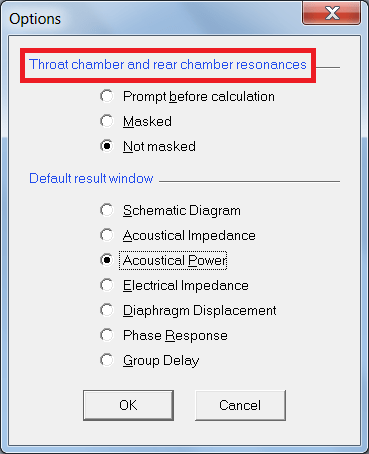The image size is (369, 454).
Task: Confirm settings with the OK button
Action: click(128, 405)
